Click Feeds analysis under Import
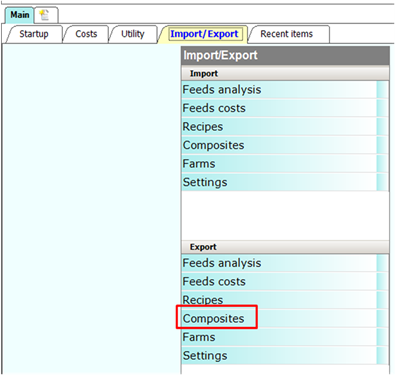The image size is (395, 375). point(285,90)
